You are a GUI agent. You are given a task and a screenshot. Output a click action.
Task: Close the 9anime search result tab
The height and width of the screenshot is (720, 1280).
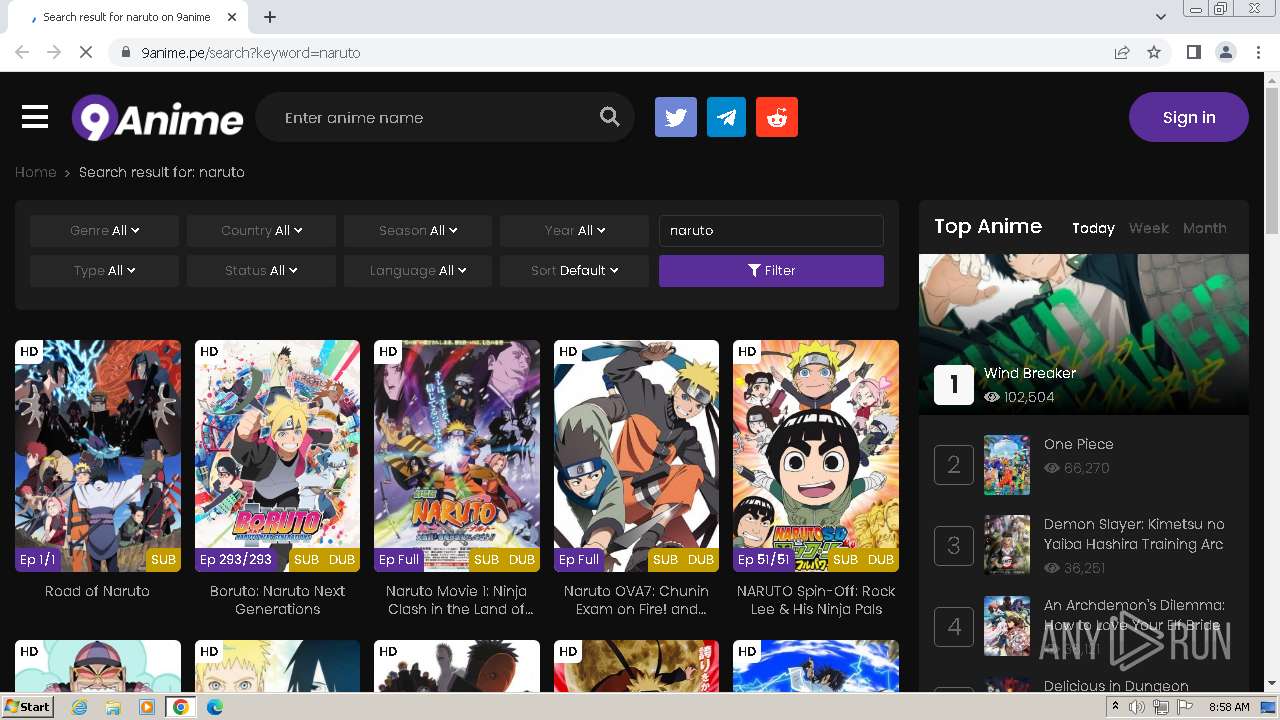(232, 17)
